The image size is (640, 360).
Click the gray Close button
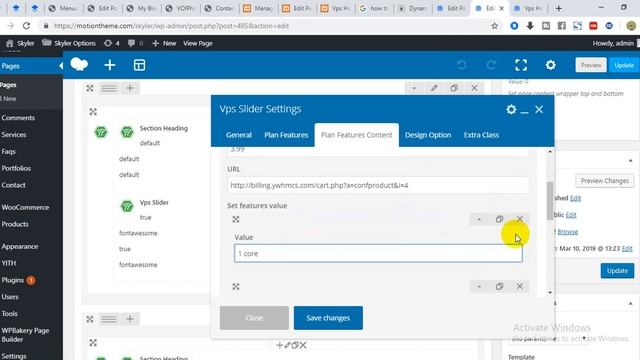[254, 318]
